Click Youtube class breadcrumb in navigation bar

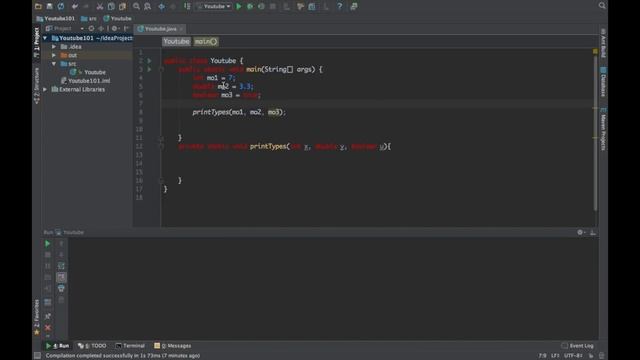pyautogui.click(x=118, y=18)
